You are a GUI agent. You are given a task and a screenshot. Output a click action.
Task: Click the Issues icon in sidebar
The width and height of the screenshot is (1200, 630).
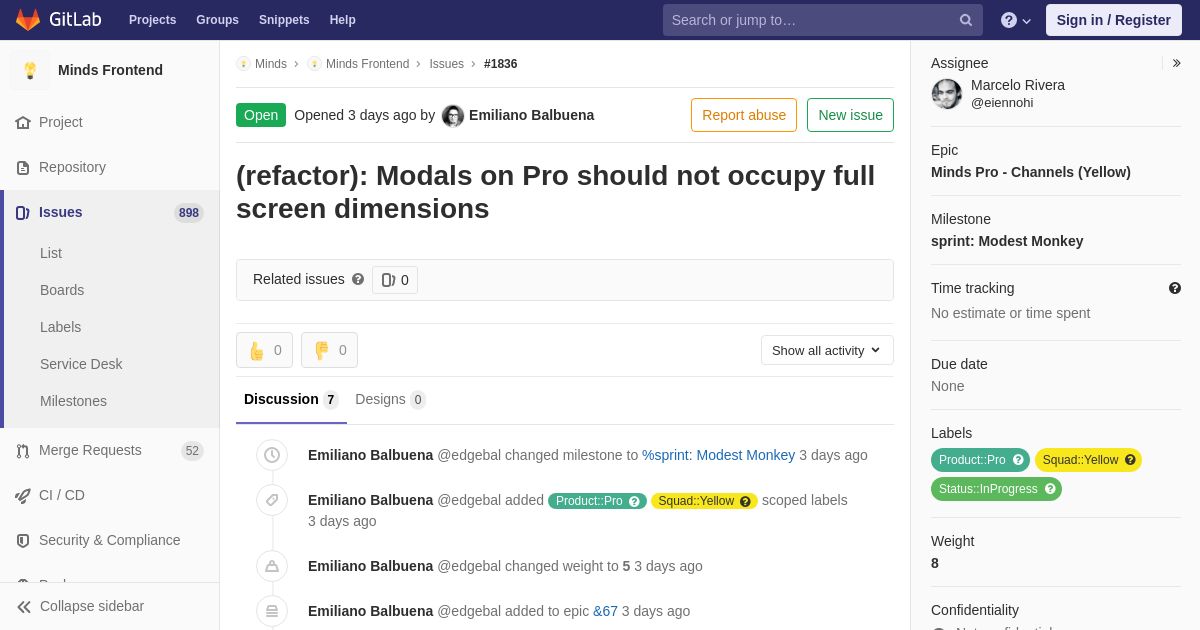pos(23,212)
